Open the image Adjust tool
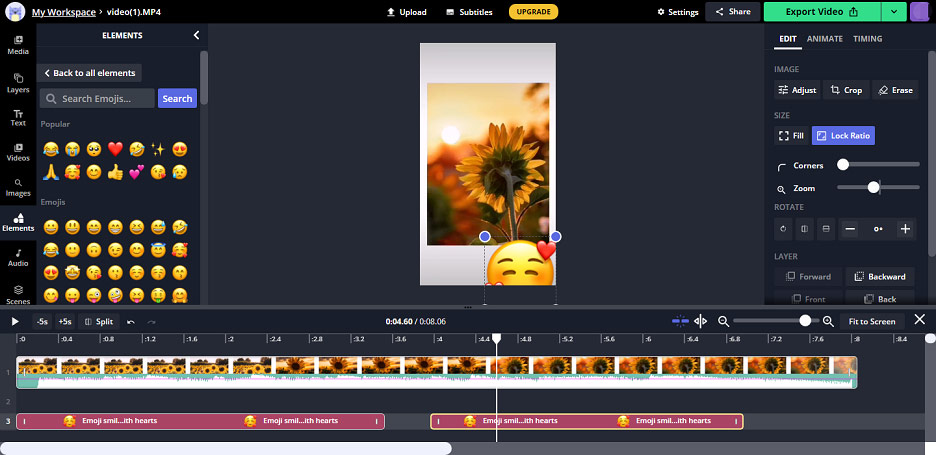 [797, 90]
